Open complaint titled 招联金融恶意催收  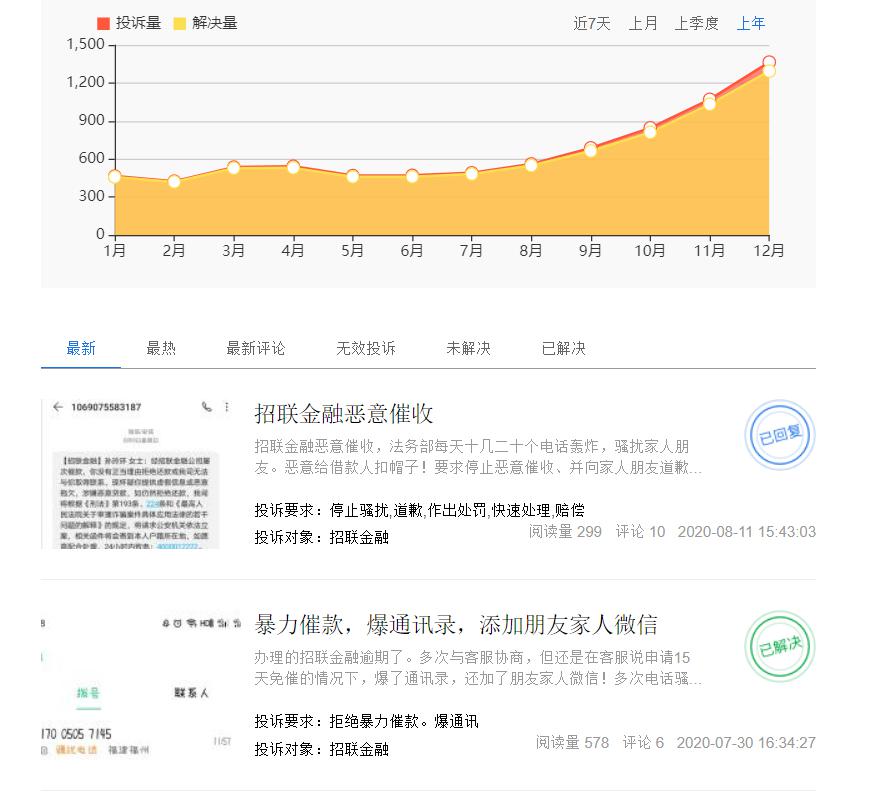[344, 414]
